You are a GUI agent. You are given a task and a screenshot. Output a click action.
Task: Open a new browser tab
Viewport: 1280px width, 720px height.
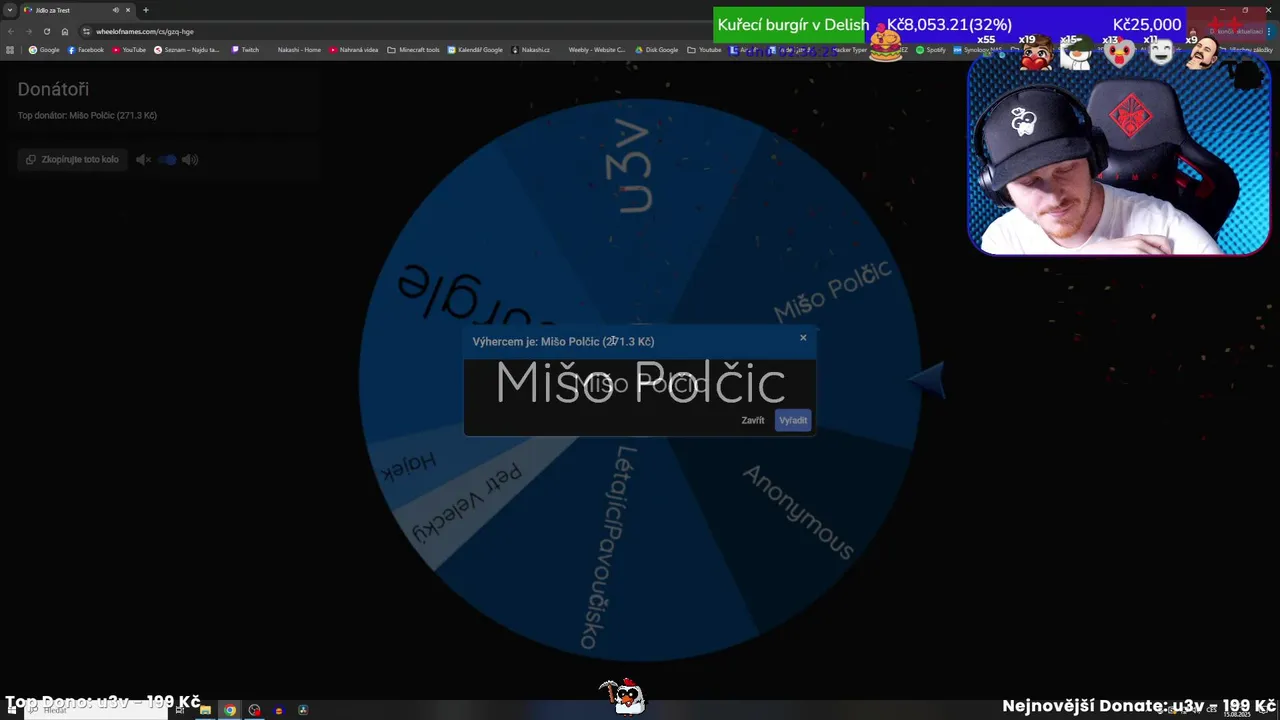pyautogui.click(x=146, y=10)
